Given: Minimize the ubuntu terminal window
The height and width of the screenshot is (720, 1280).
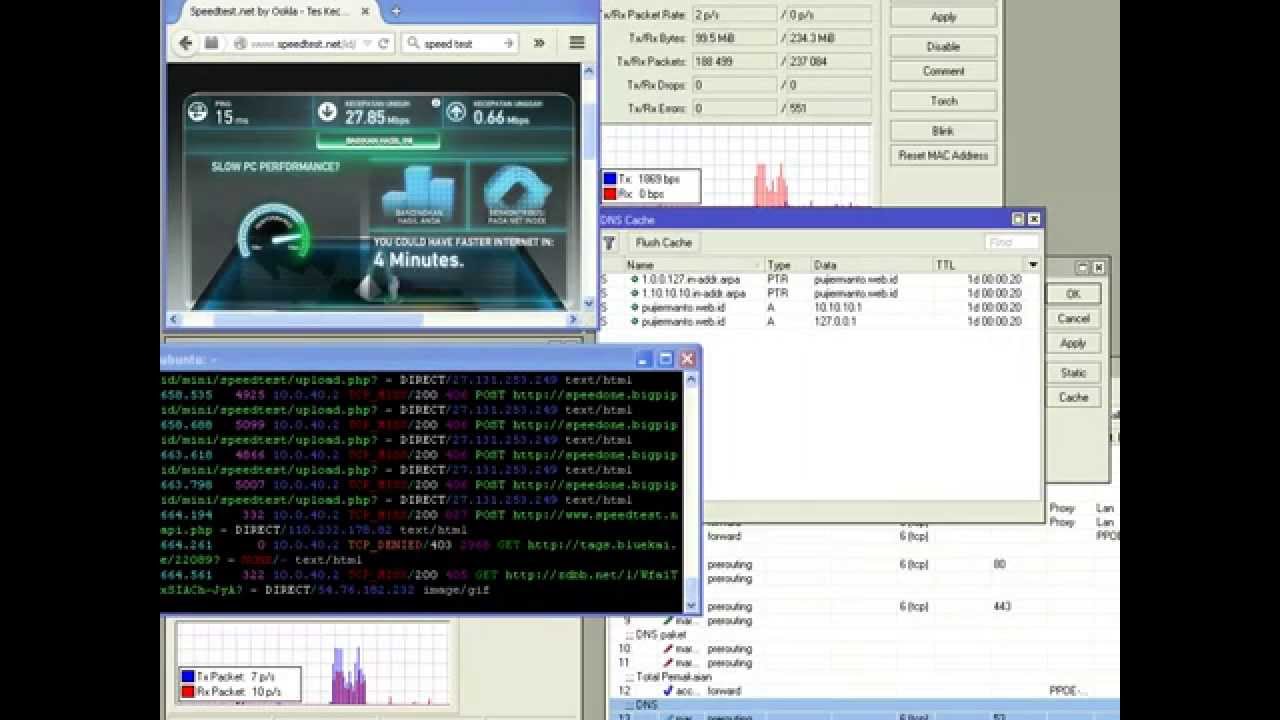Looking at the screenshot, I should [644, 359].
